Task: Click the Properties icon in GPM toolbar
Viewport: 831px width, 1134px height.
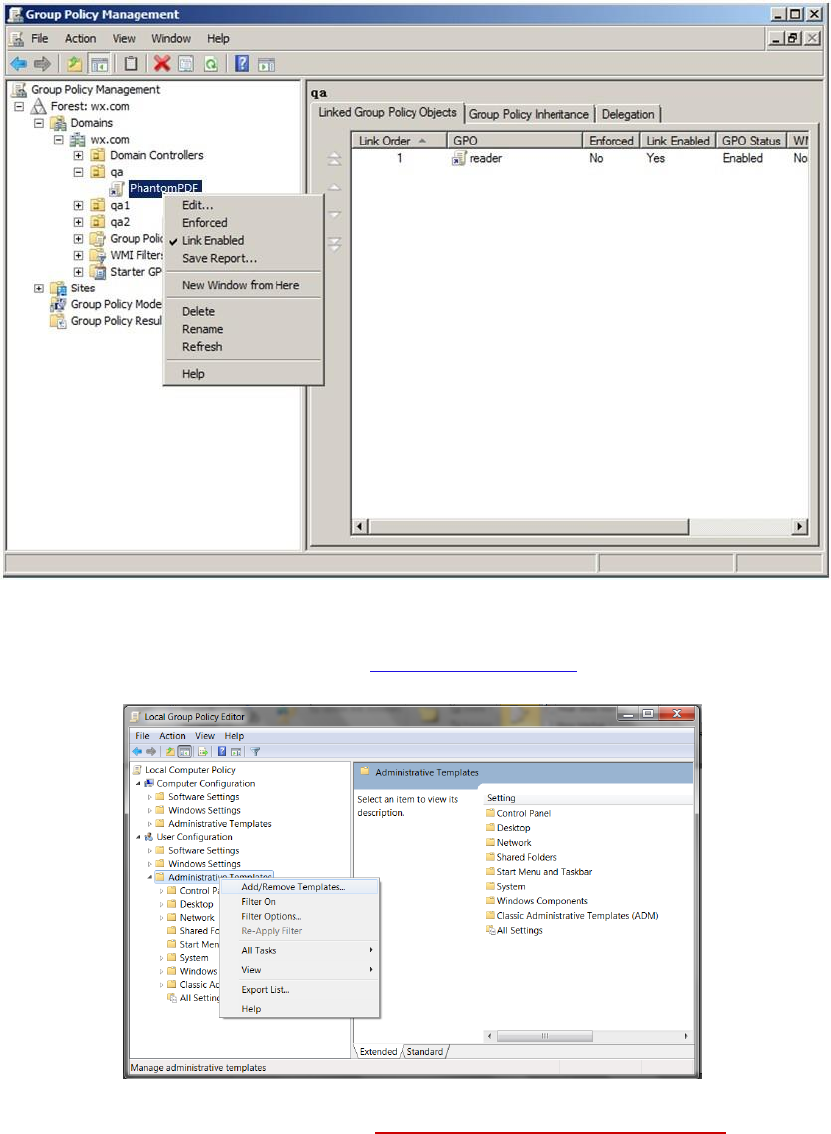Action: pos(186,64)
